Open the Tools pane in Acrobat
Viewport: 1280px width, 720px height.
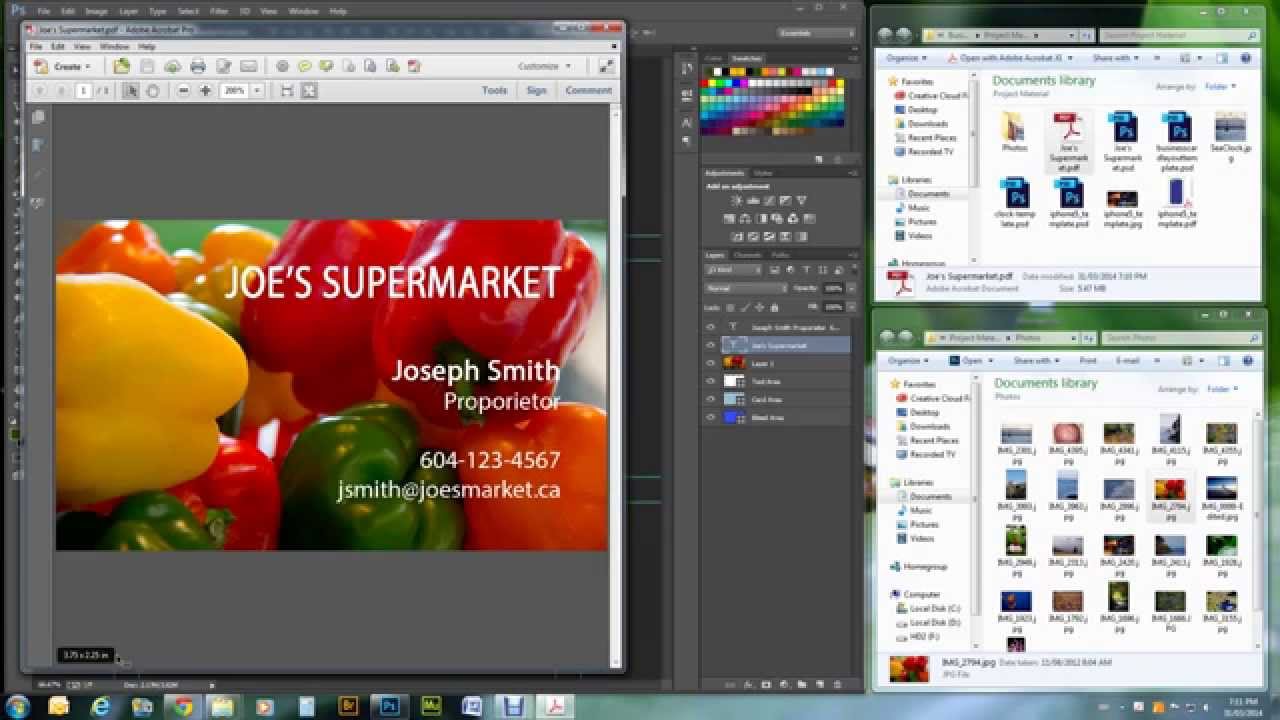(494, 90)
